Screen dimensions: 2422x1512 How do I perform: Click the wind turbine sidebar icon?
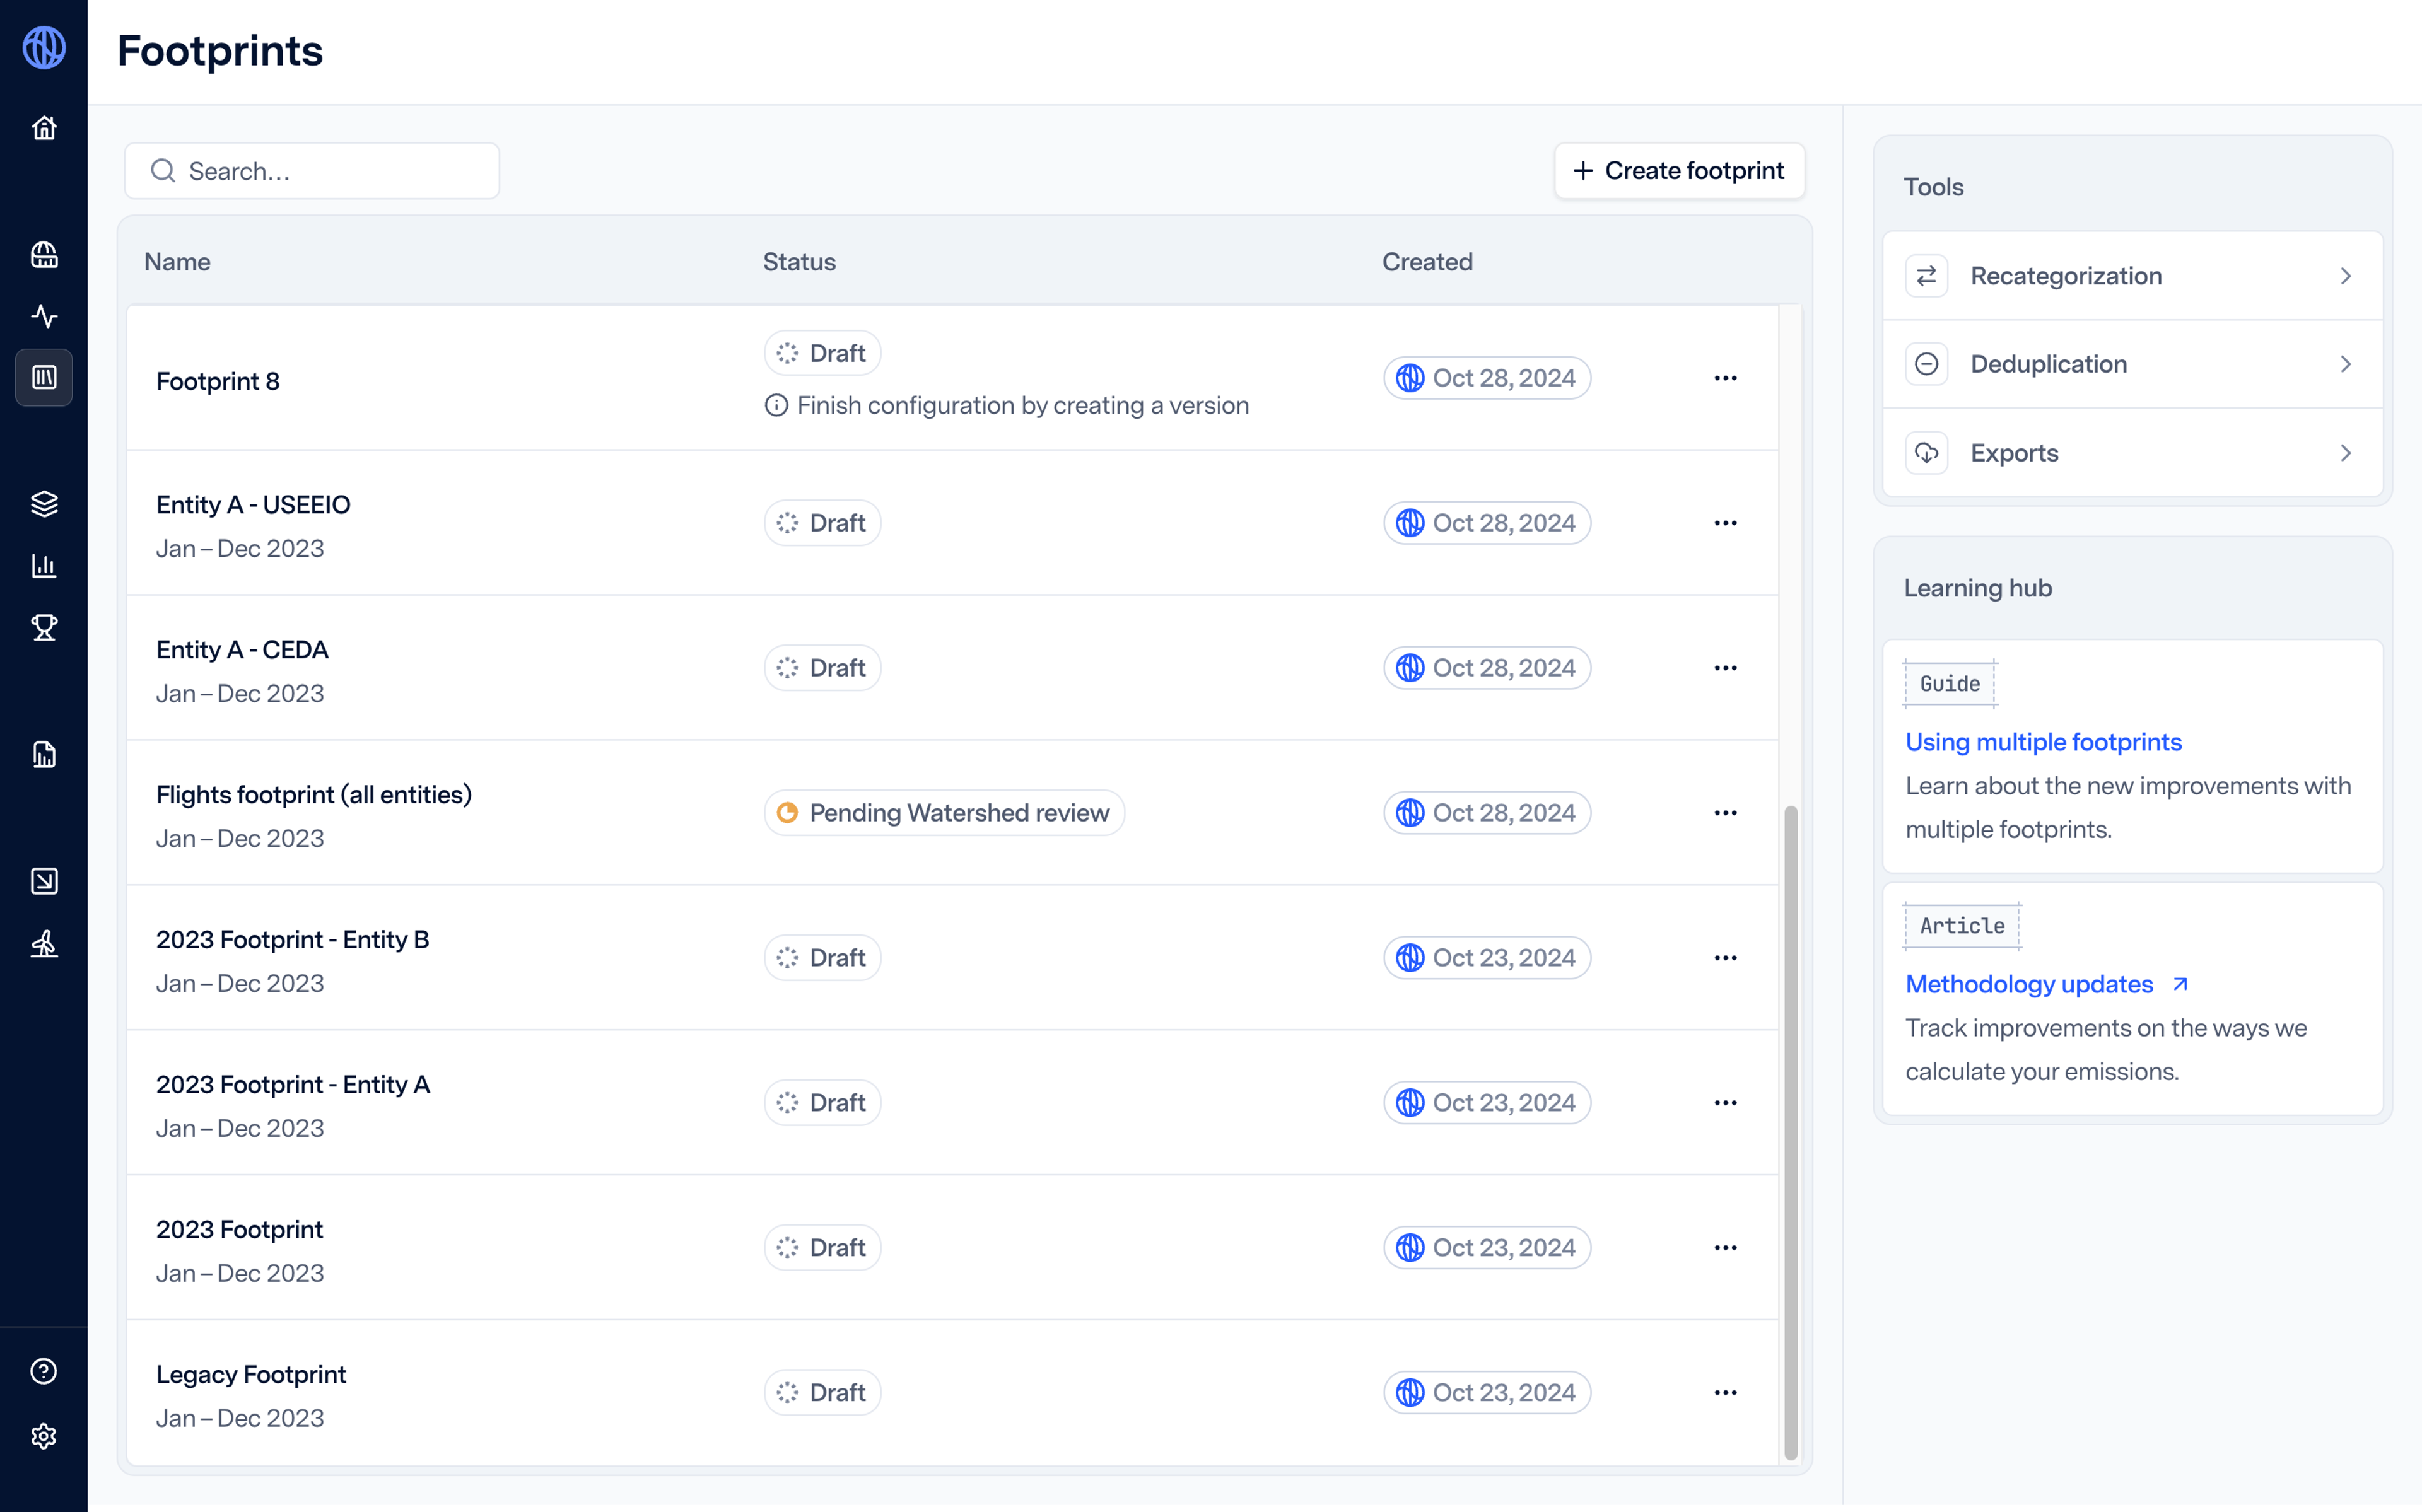[x=44, y=943]
